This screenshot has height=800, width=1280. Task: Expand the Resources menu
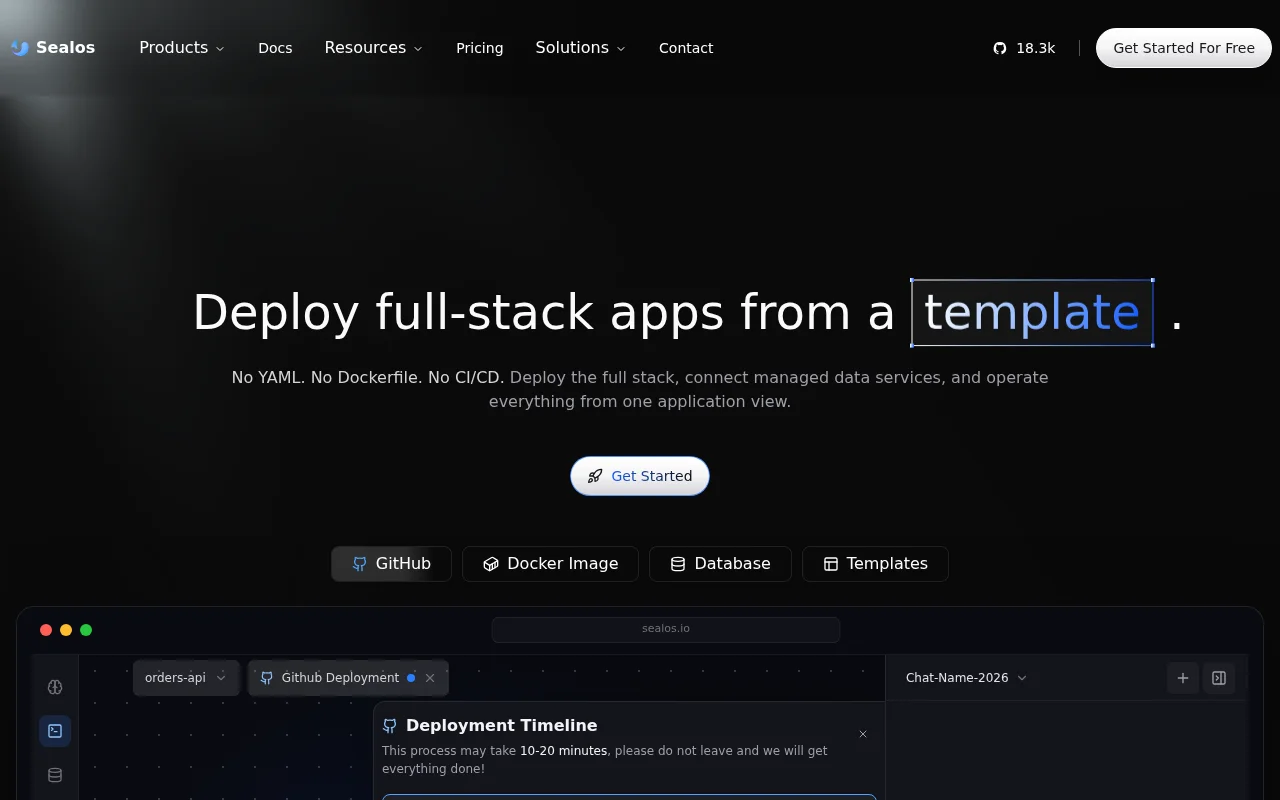(374, 48)
